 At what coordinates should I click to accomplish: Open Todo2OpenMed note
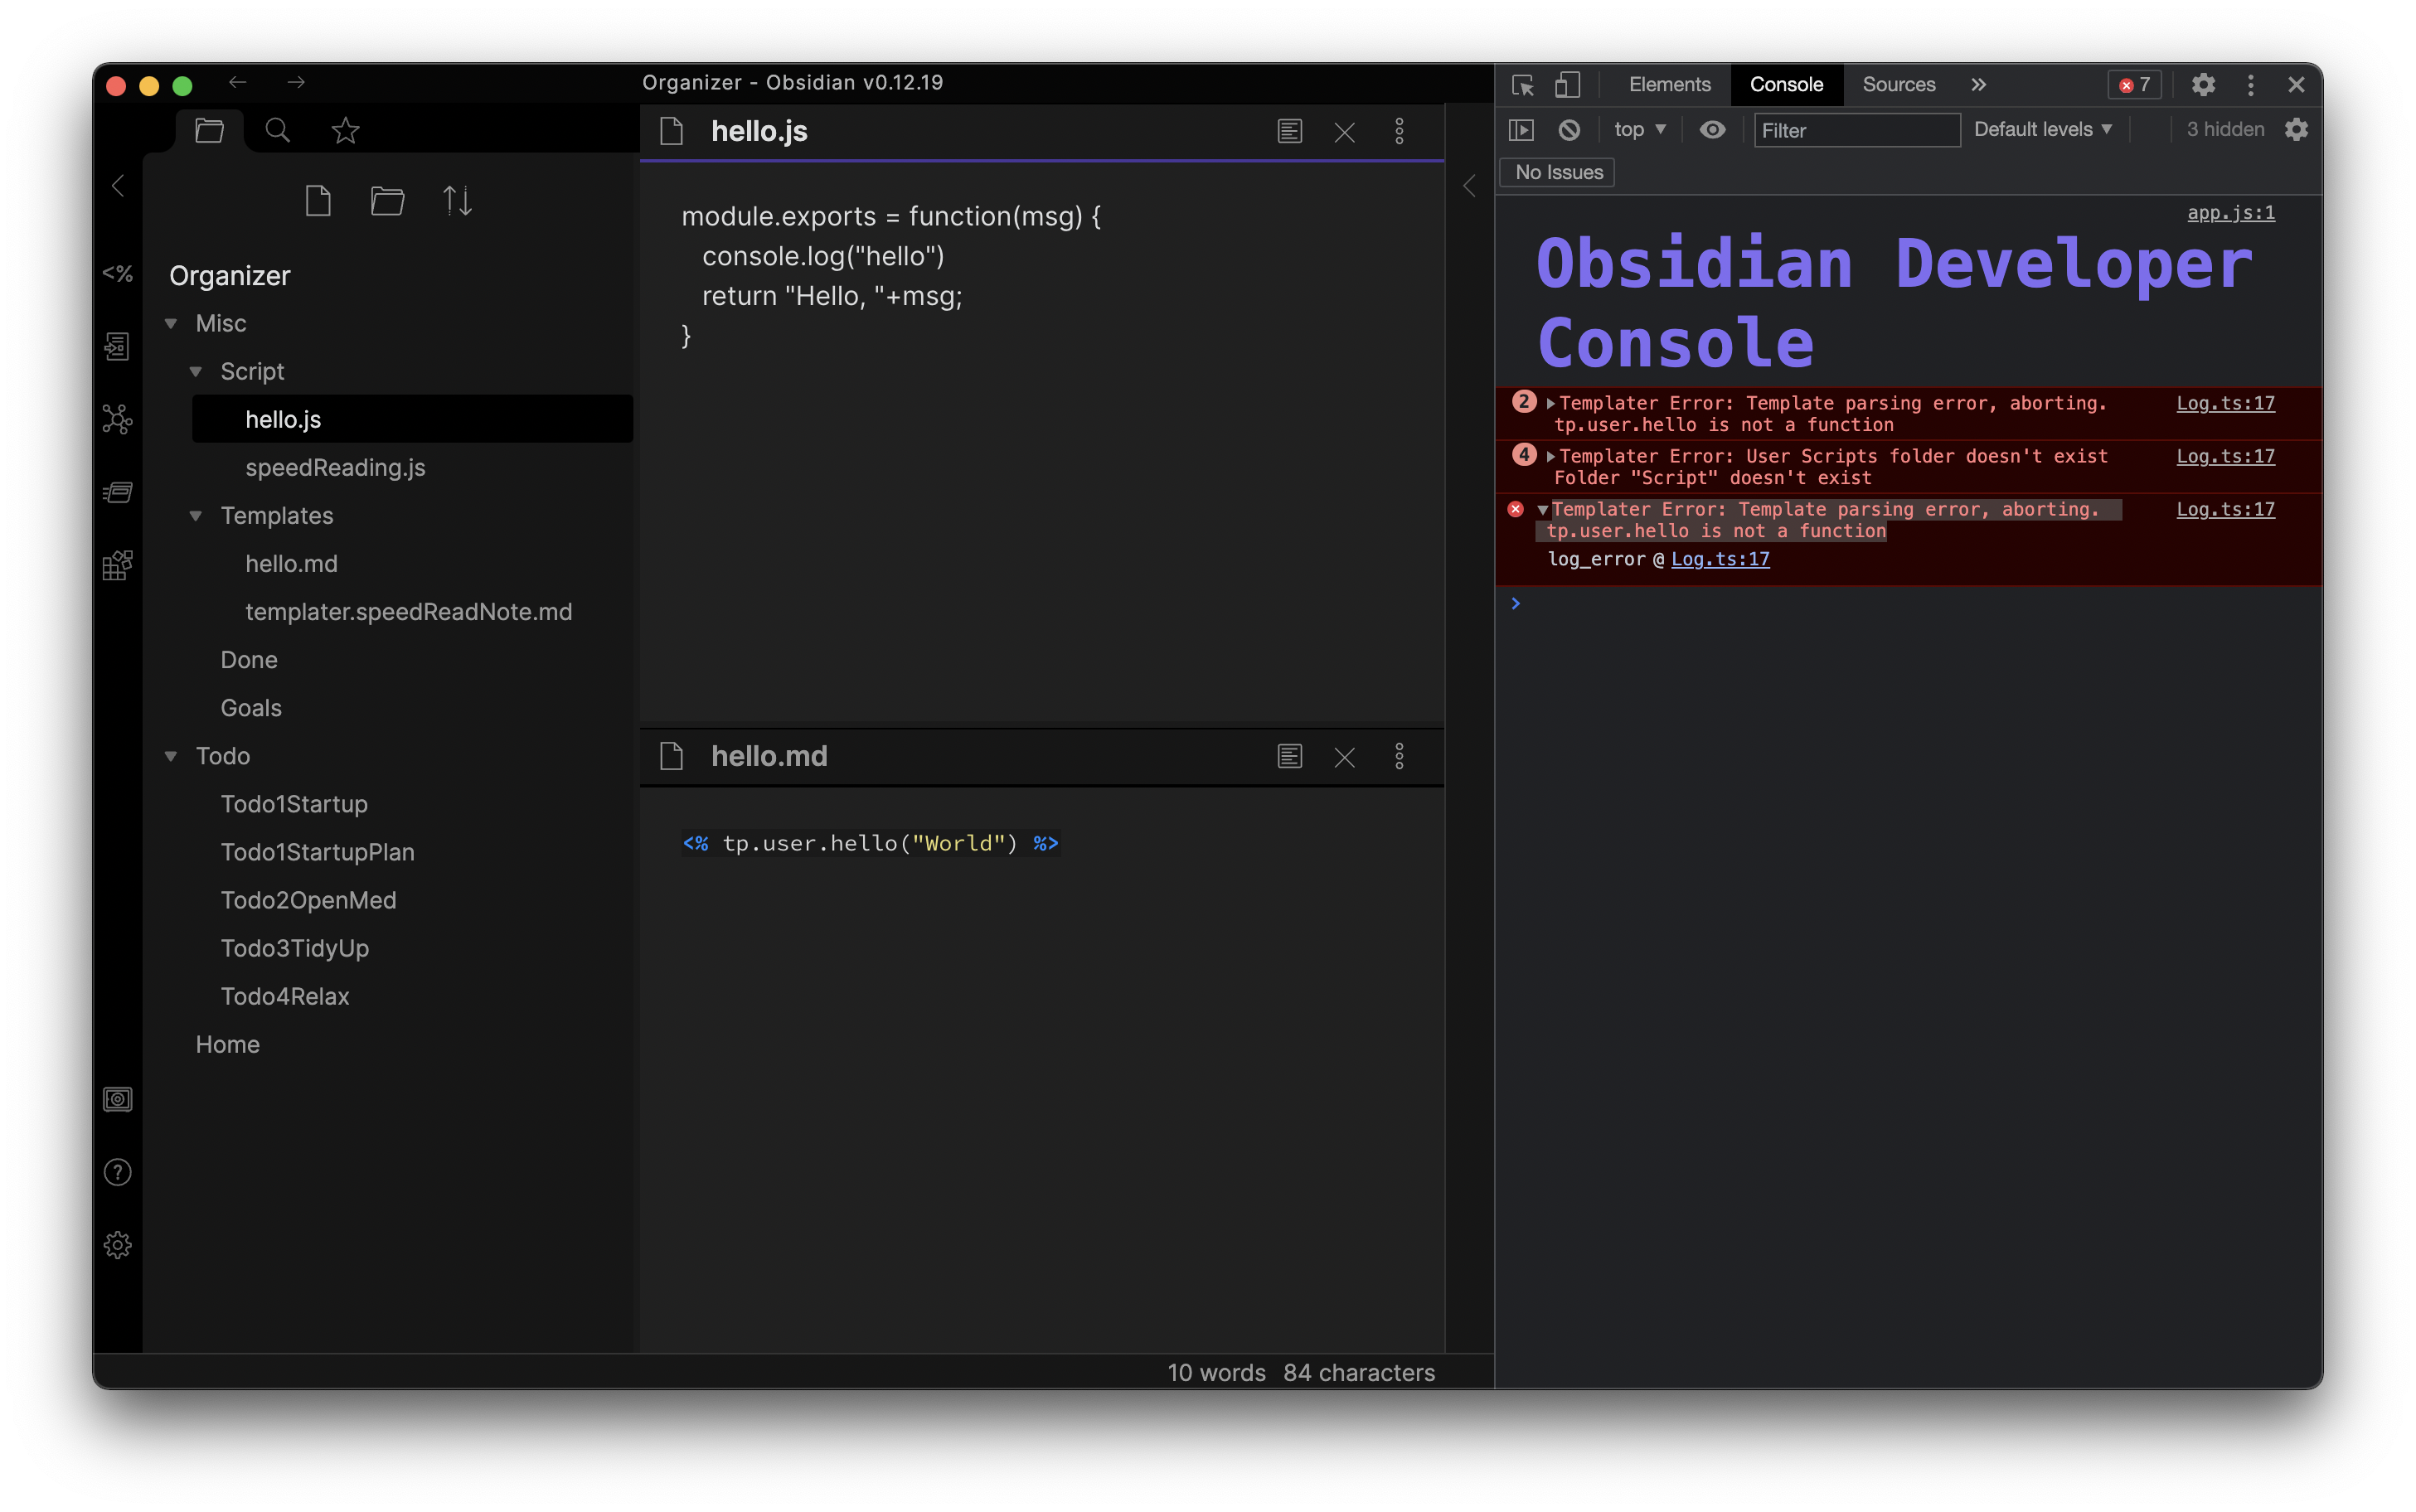308,900
